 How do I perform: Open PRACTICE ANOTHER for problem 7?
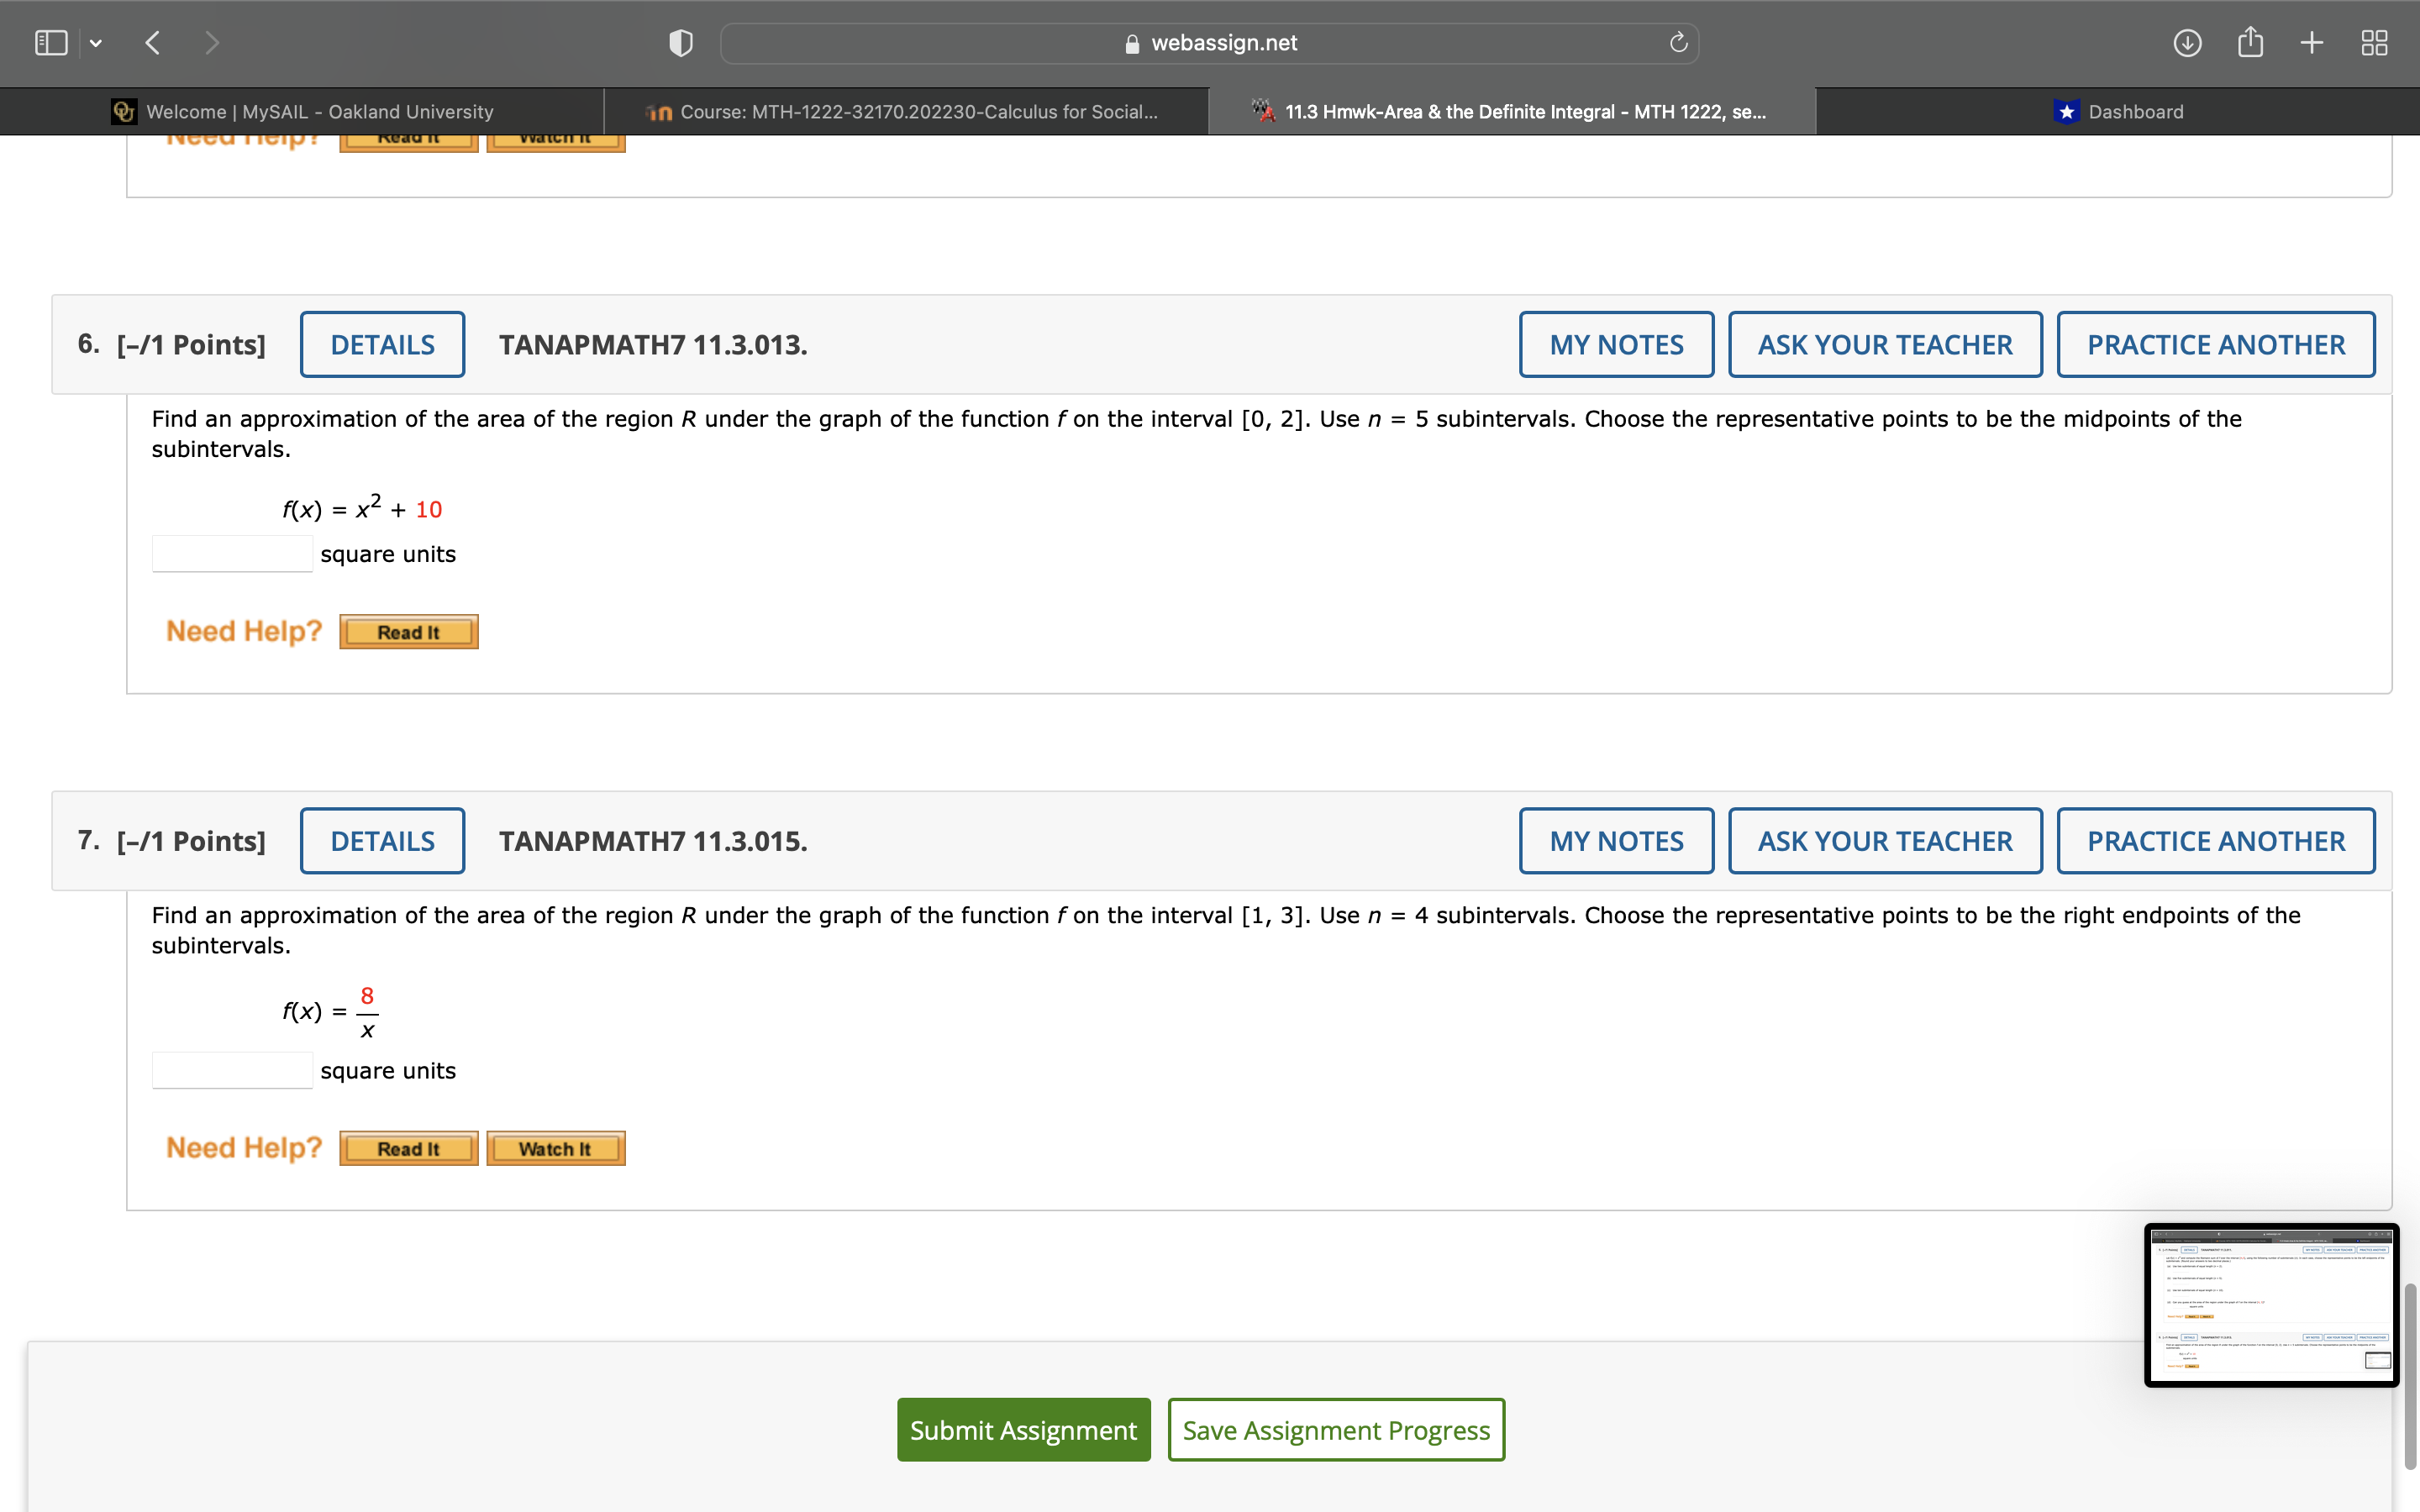coord(2215,840)
